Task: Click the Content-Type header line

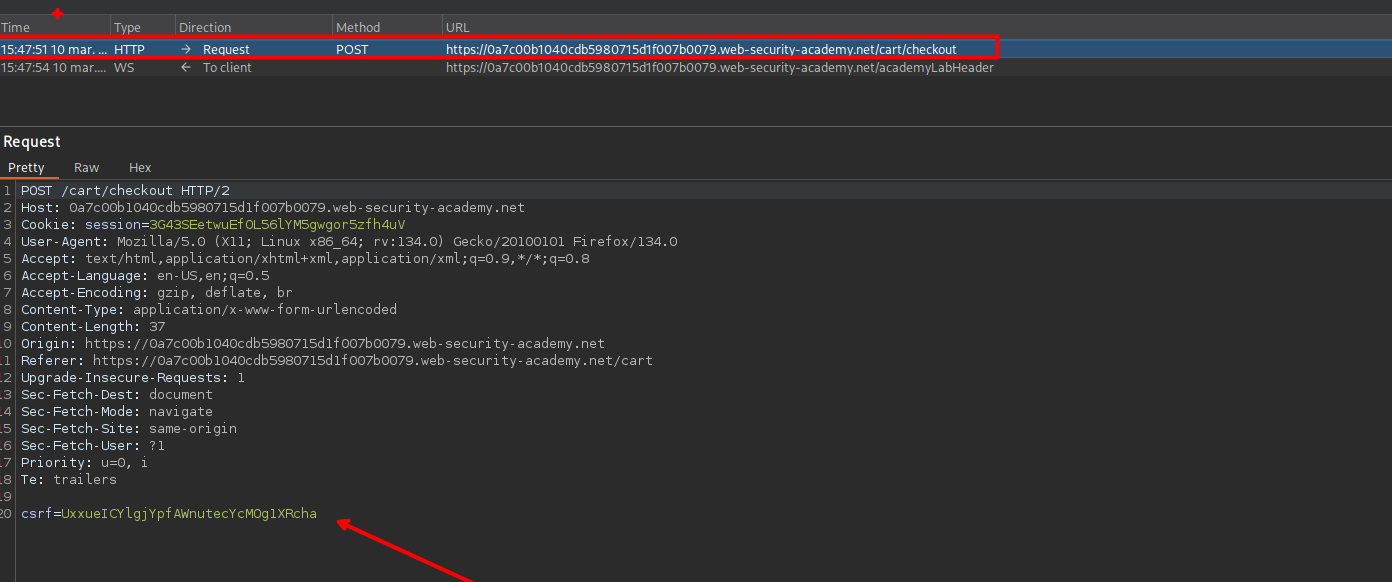Action: (208, 310)
